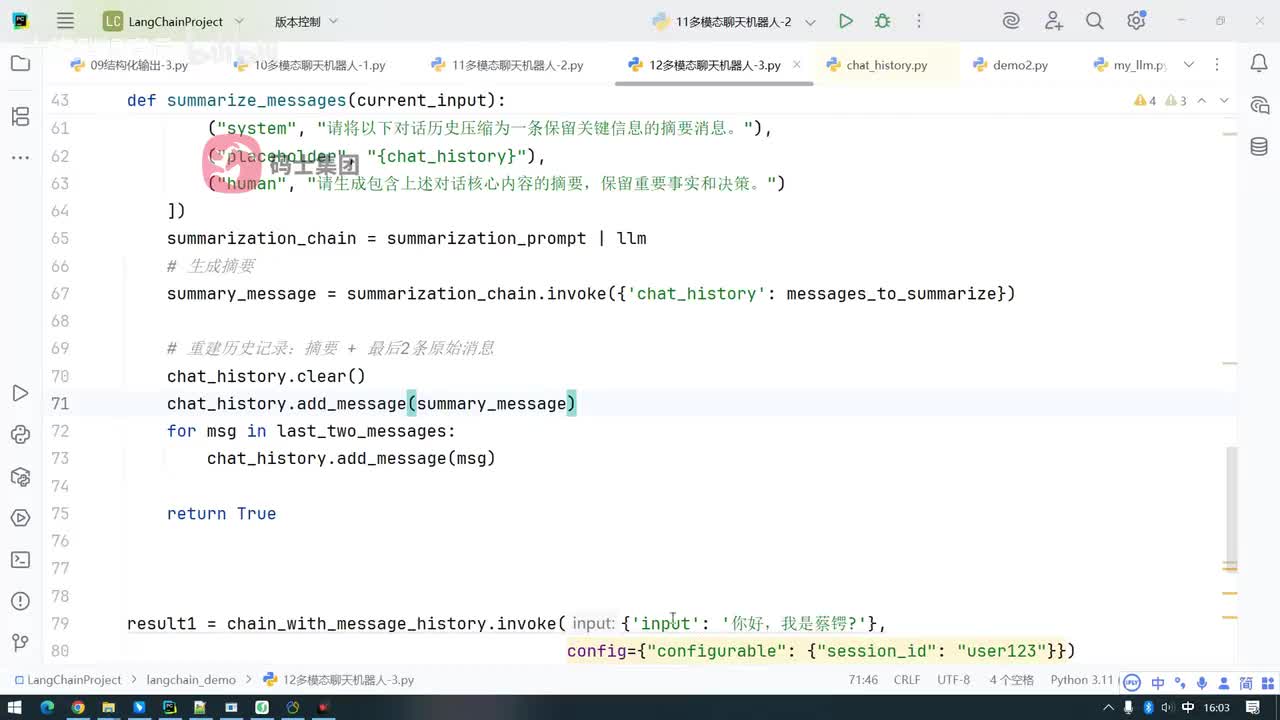Open the main hamburger menu
The image size is (1280, 720).
click(x=65, y=21)
